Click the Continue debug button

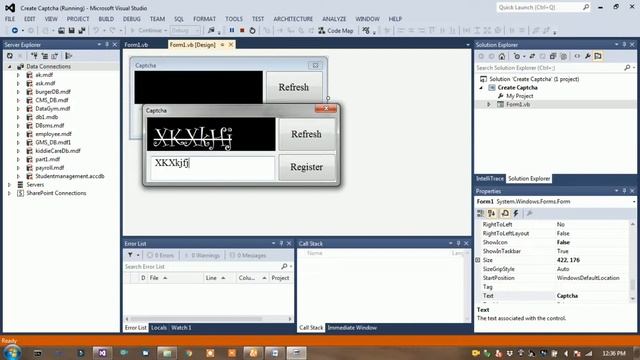pyautogui.click(x=147, y=30)
